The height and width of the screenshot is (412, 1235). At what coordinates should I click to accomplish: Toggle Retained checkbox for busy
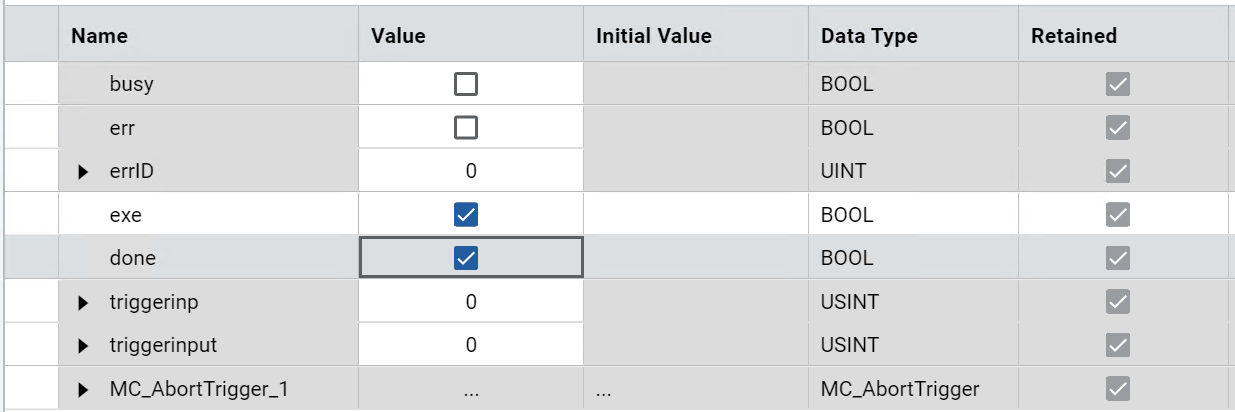pyautogui.click(x=1118, y=85)
